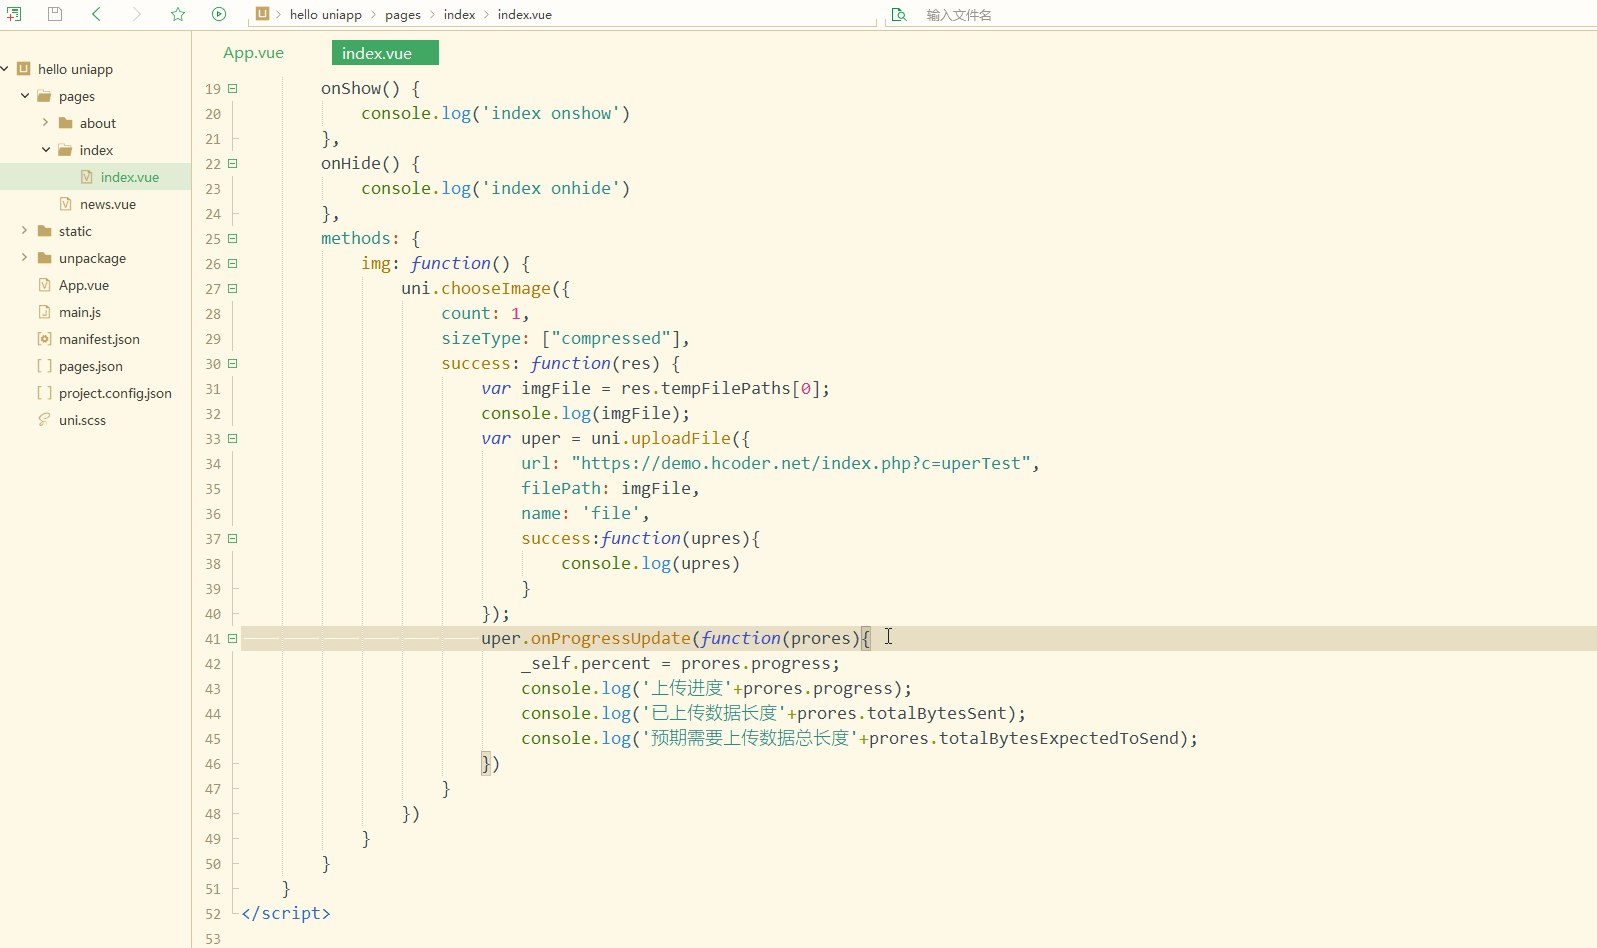Click the closing </script> tag
The height and width of the screenshot is (948, 1597).
(286, 913)
